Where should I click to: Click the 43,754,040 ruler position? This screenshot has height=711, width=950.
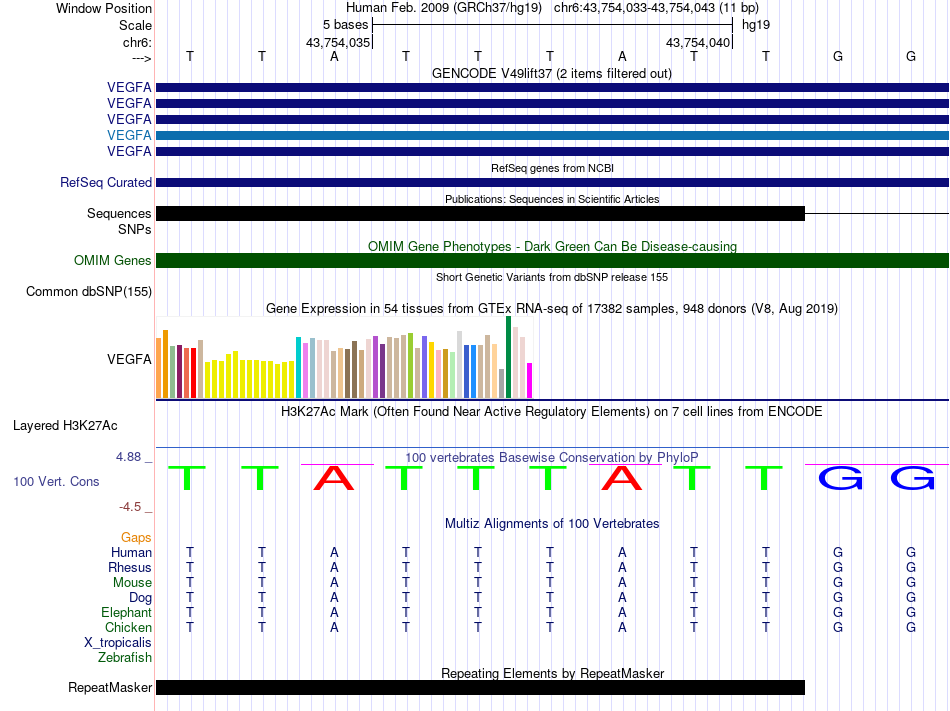click(x=697, y=42)
